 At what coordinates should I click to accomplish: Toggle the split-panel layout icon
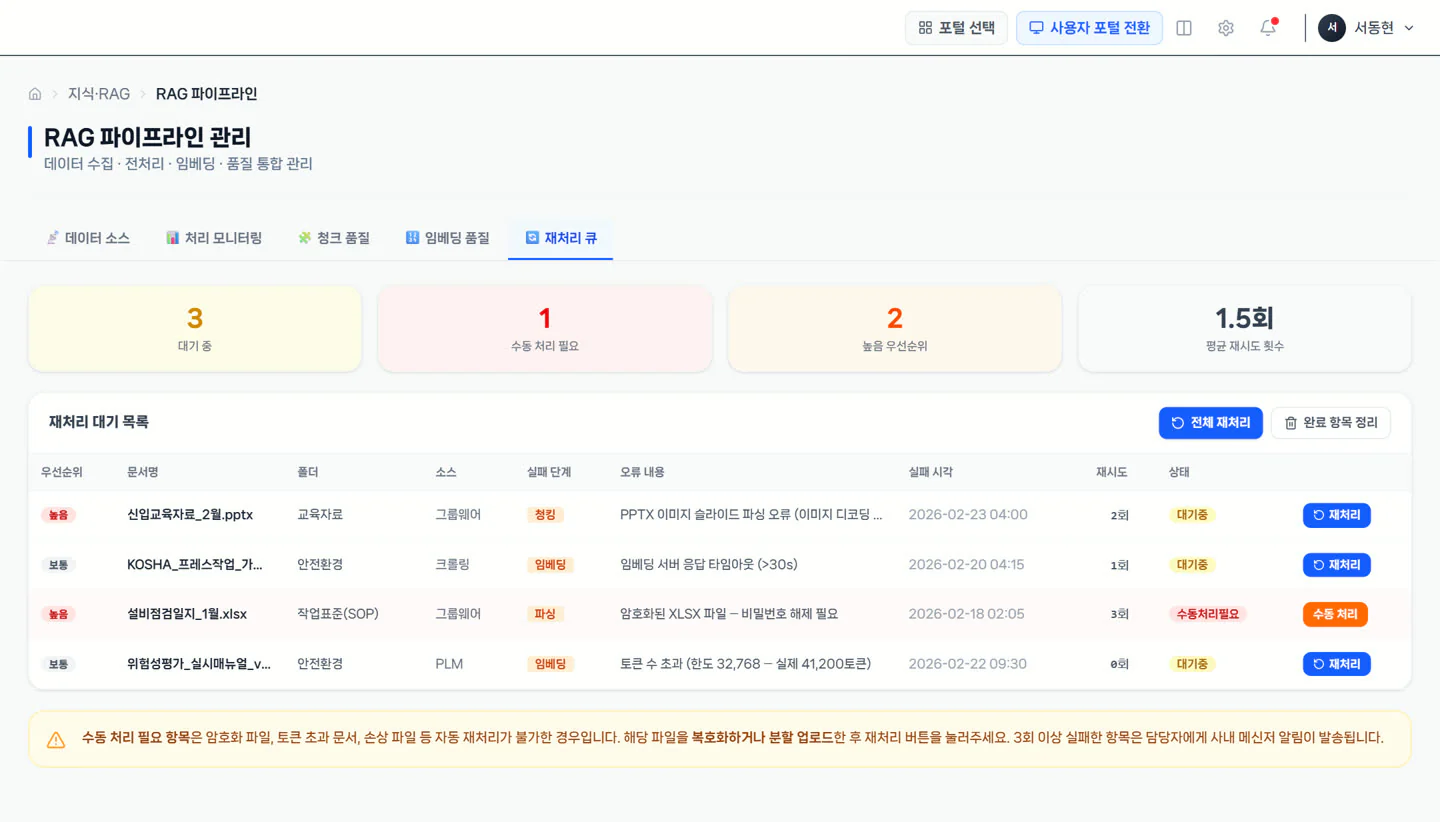(x=1184, y=28)
